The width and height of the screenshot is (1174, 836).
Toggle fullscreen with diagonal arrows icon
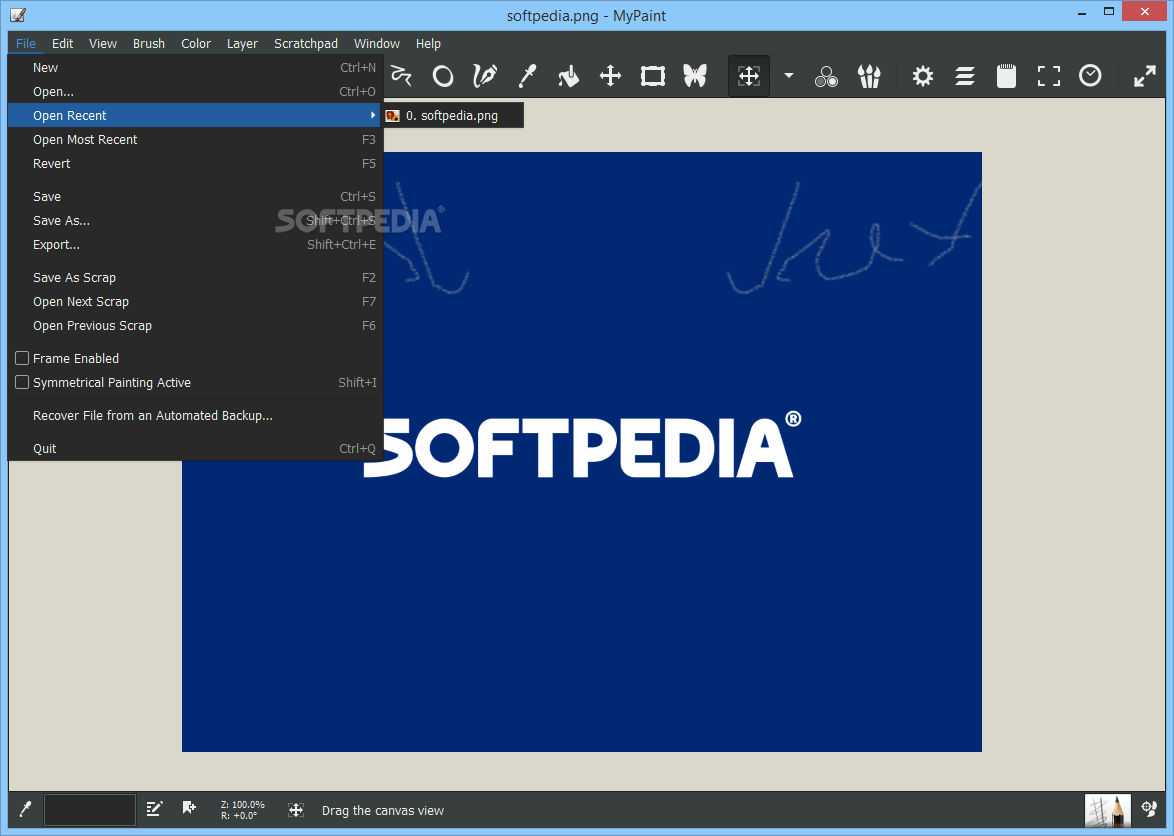click(1144, 76)
